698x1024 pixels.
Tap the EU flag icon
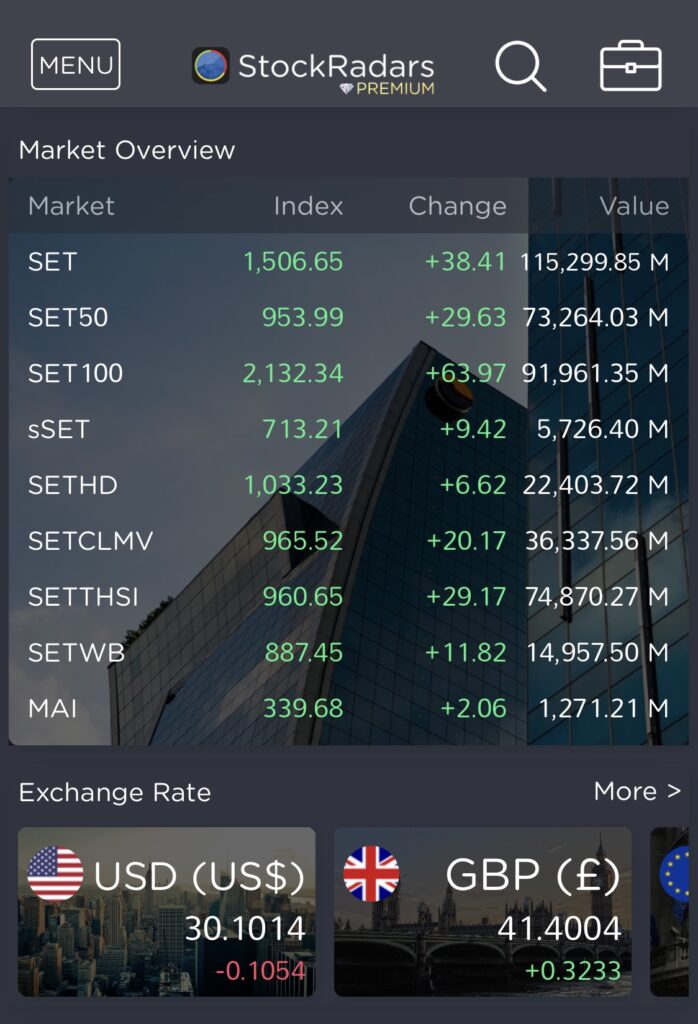click(x=677, y=874)
